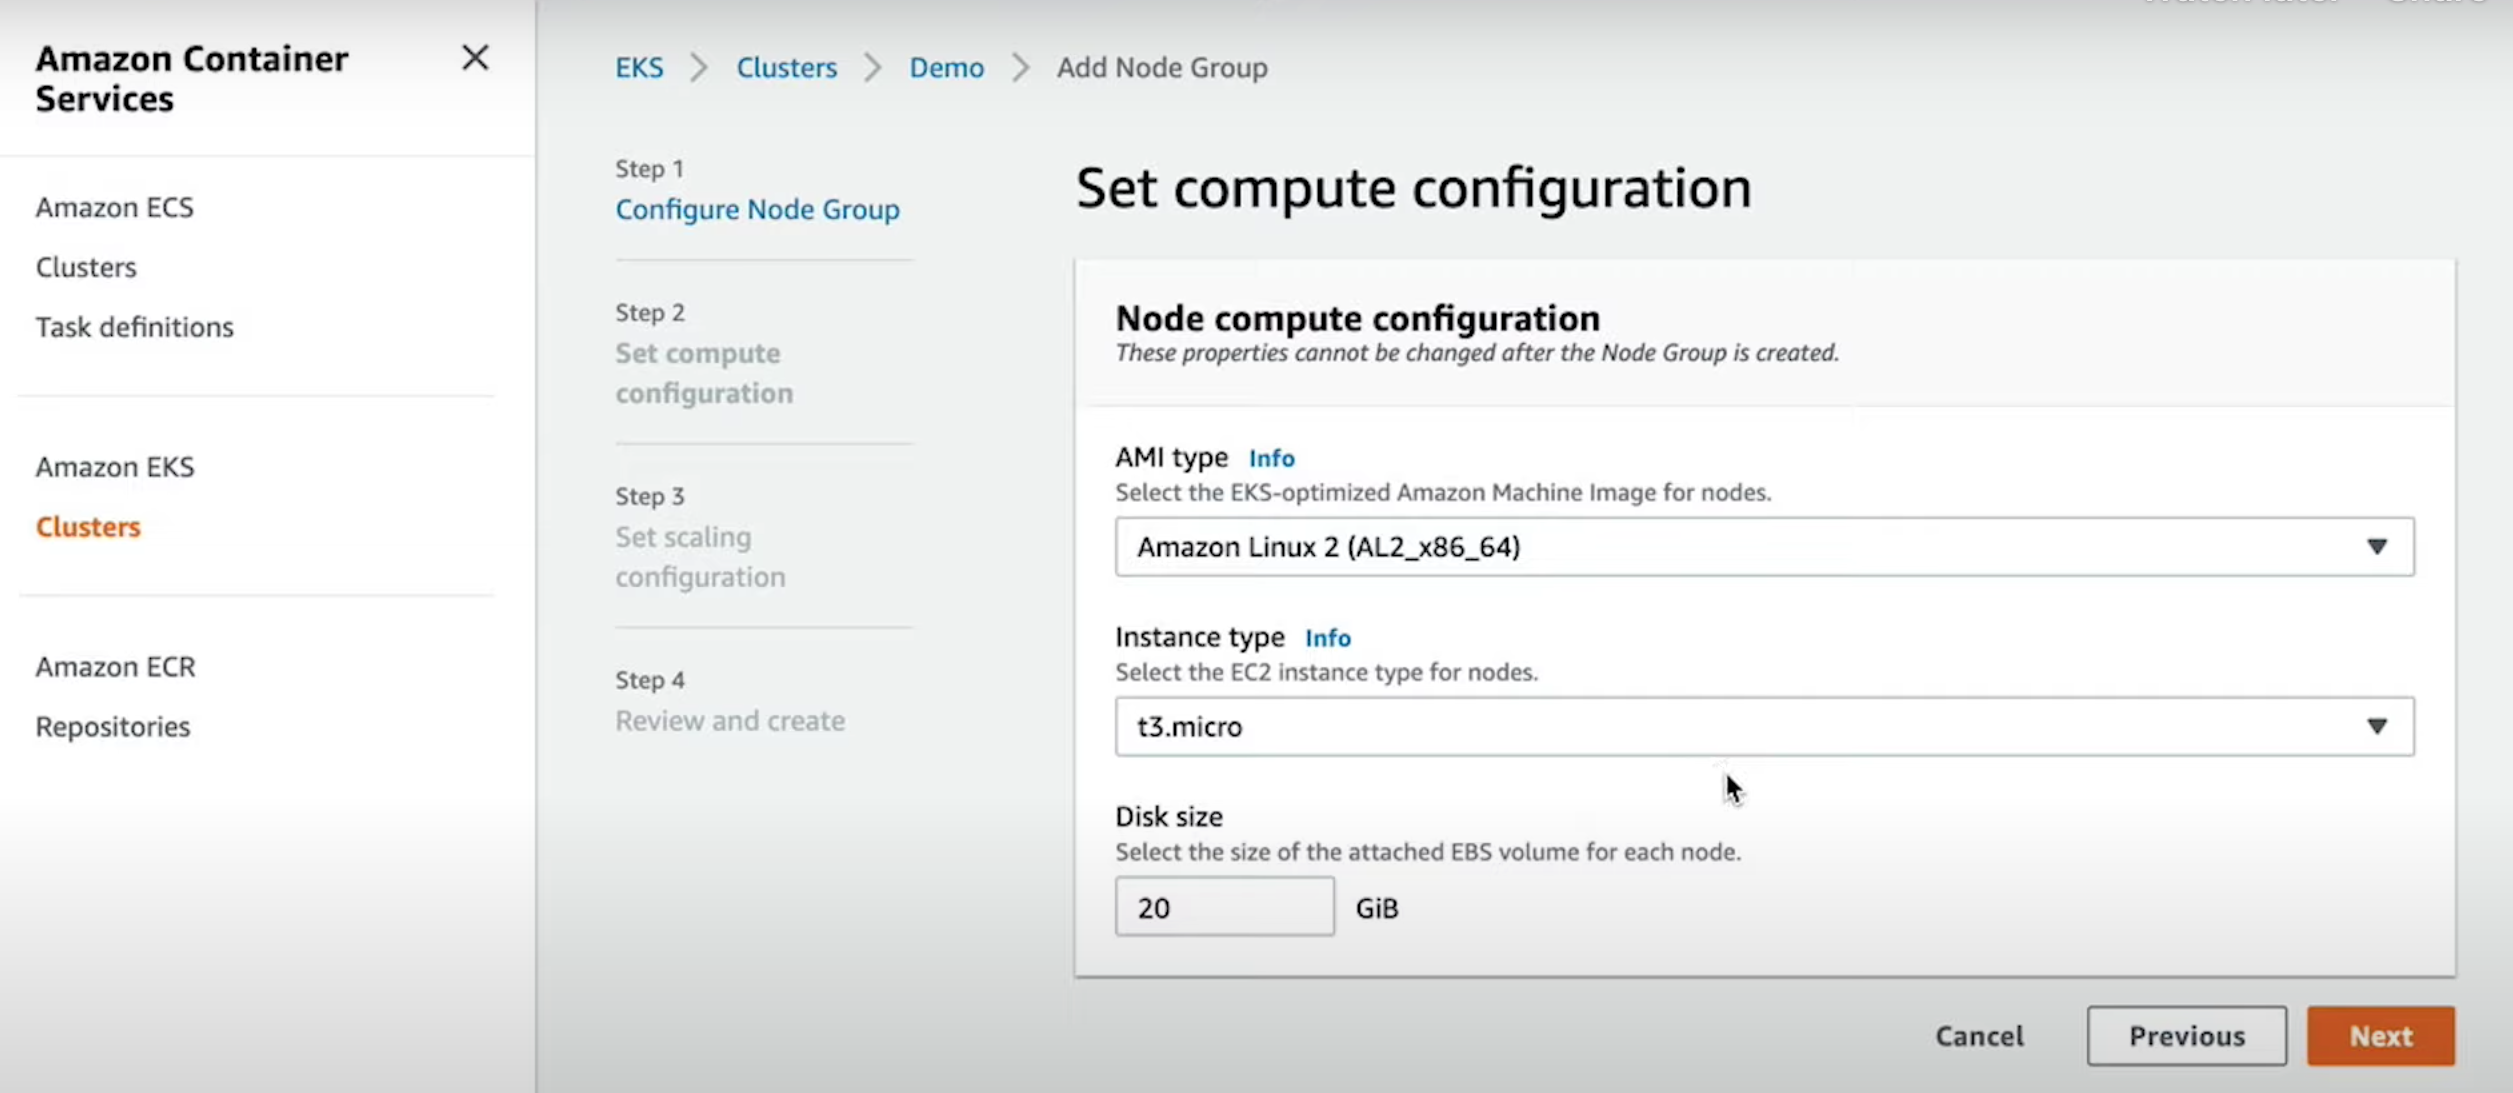Open EKS breadcrumb link

(639, 68)
